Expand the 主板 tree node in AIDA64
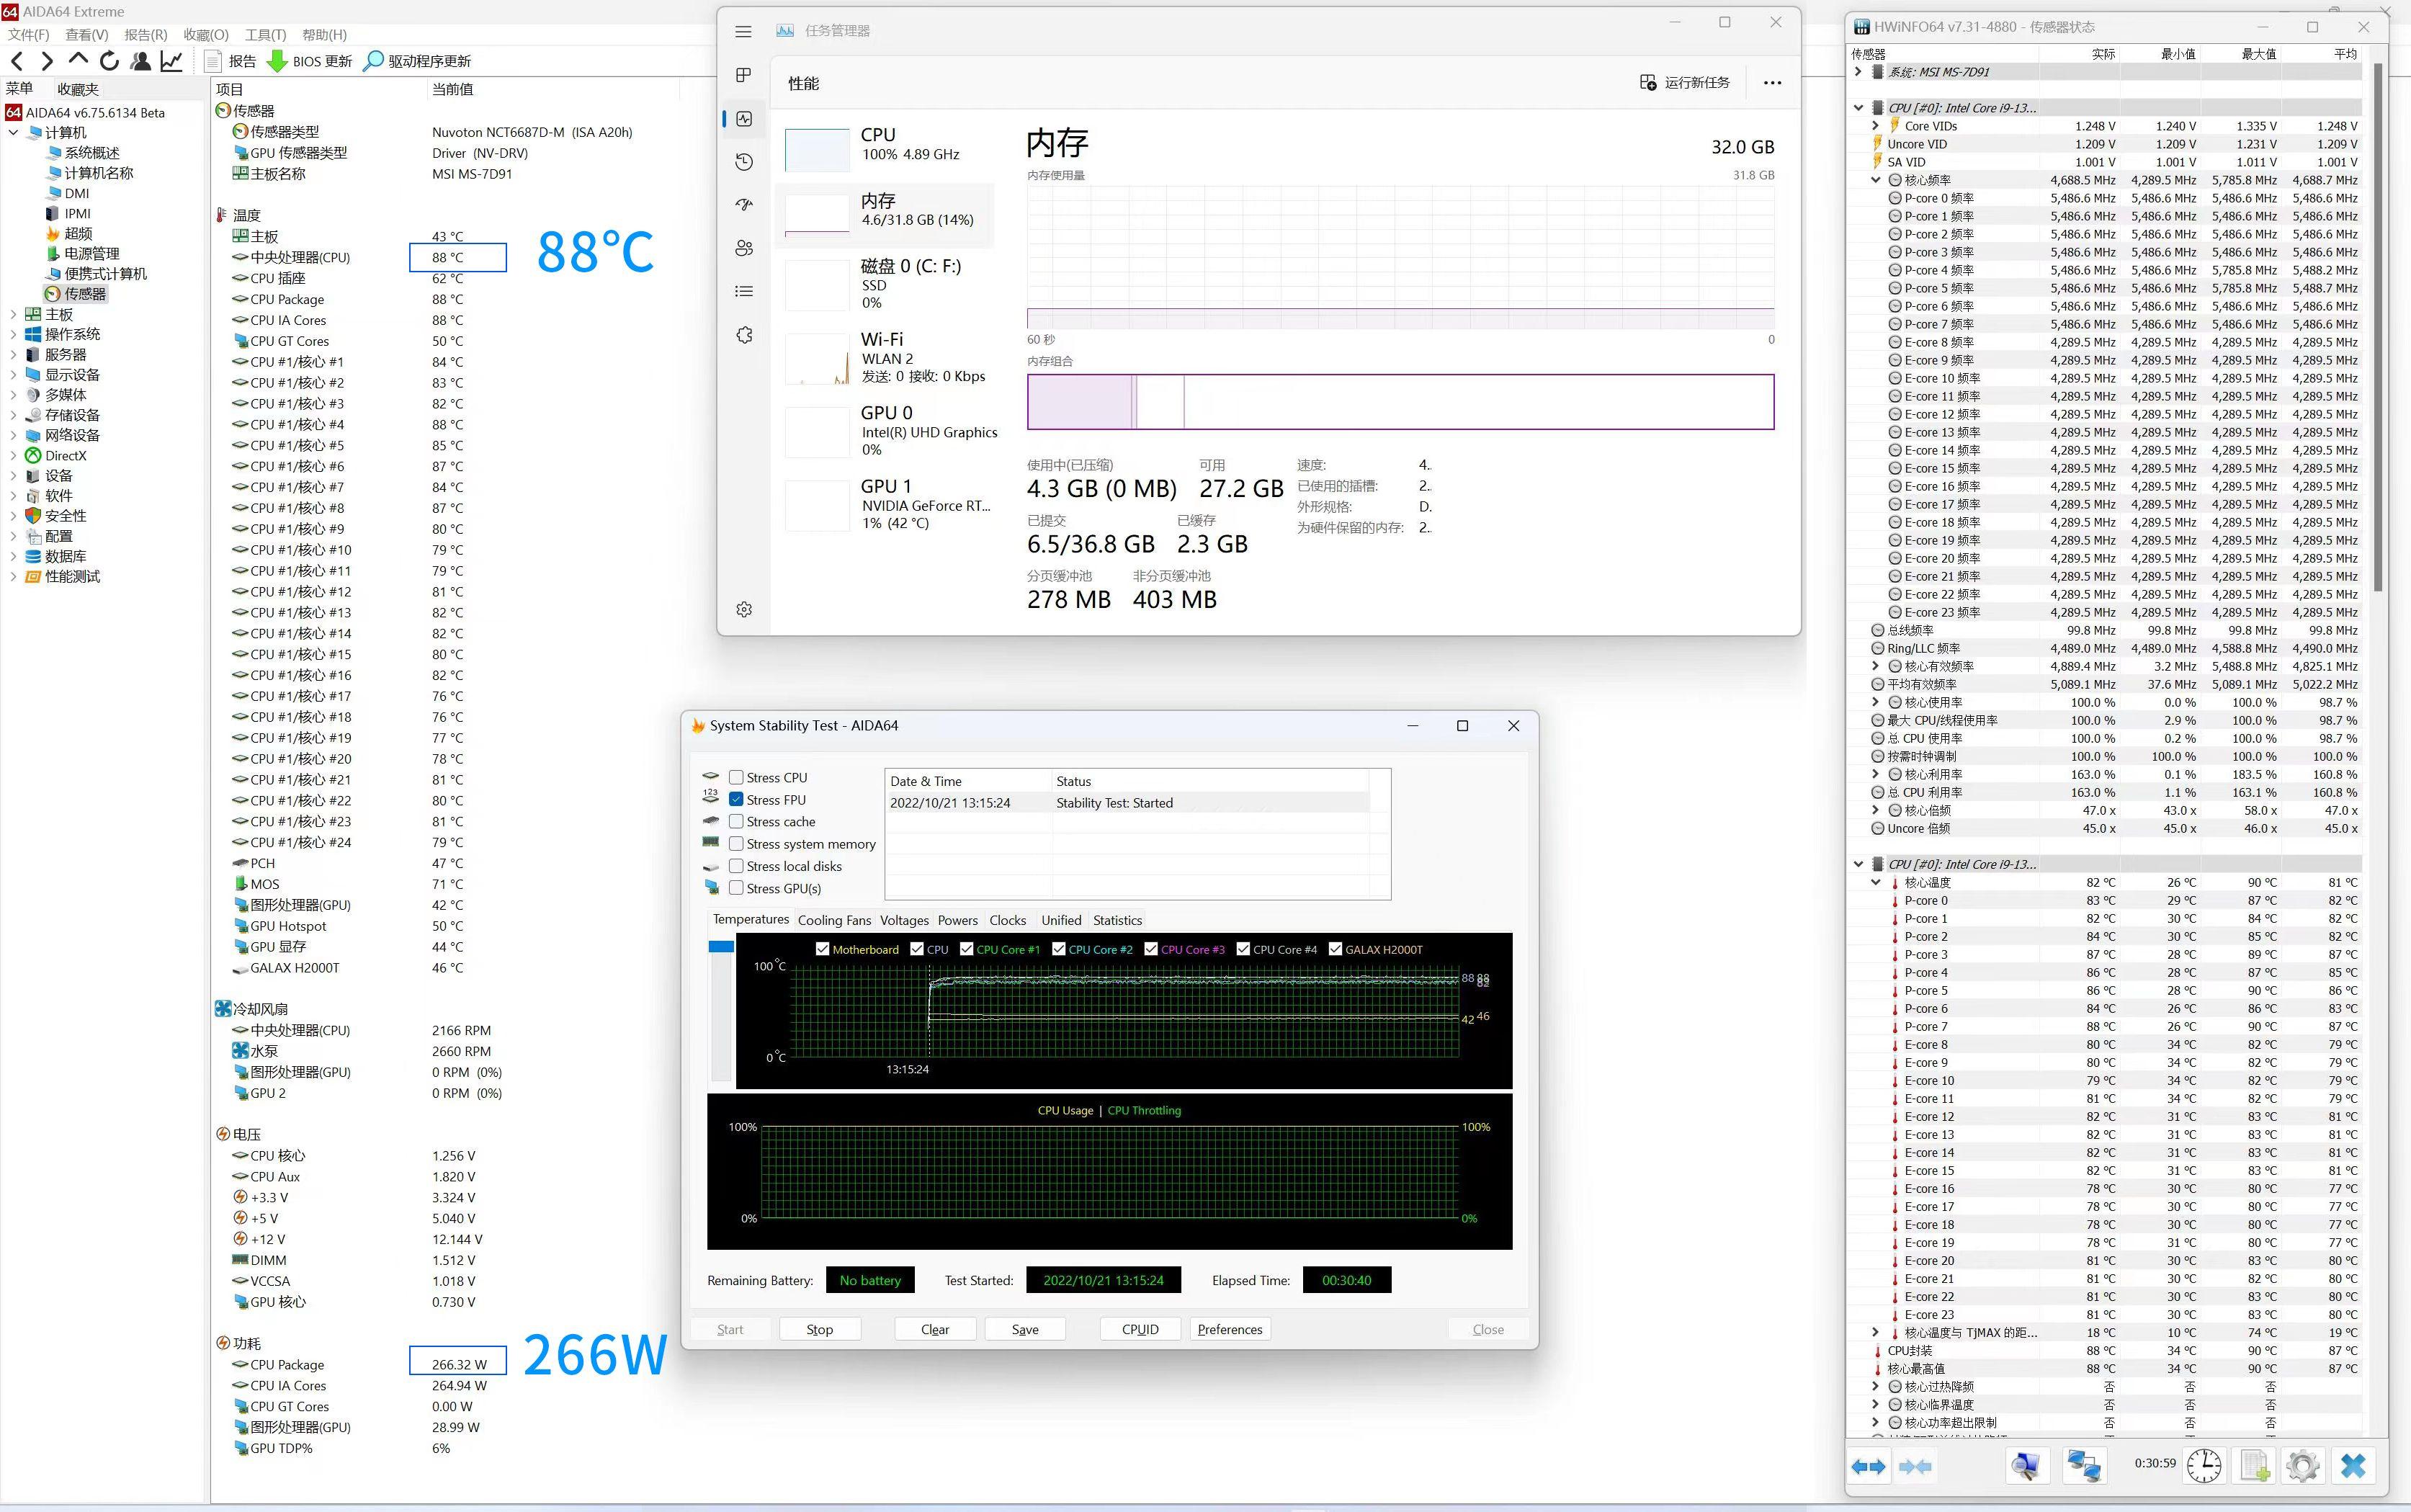Viewport: 2411px width, 1512px height. 13,314
